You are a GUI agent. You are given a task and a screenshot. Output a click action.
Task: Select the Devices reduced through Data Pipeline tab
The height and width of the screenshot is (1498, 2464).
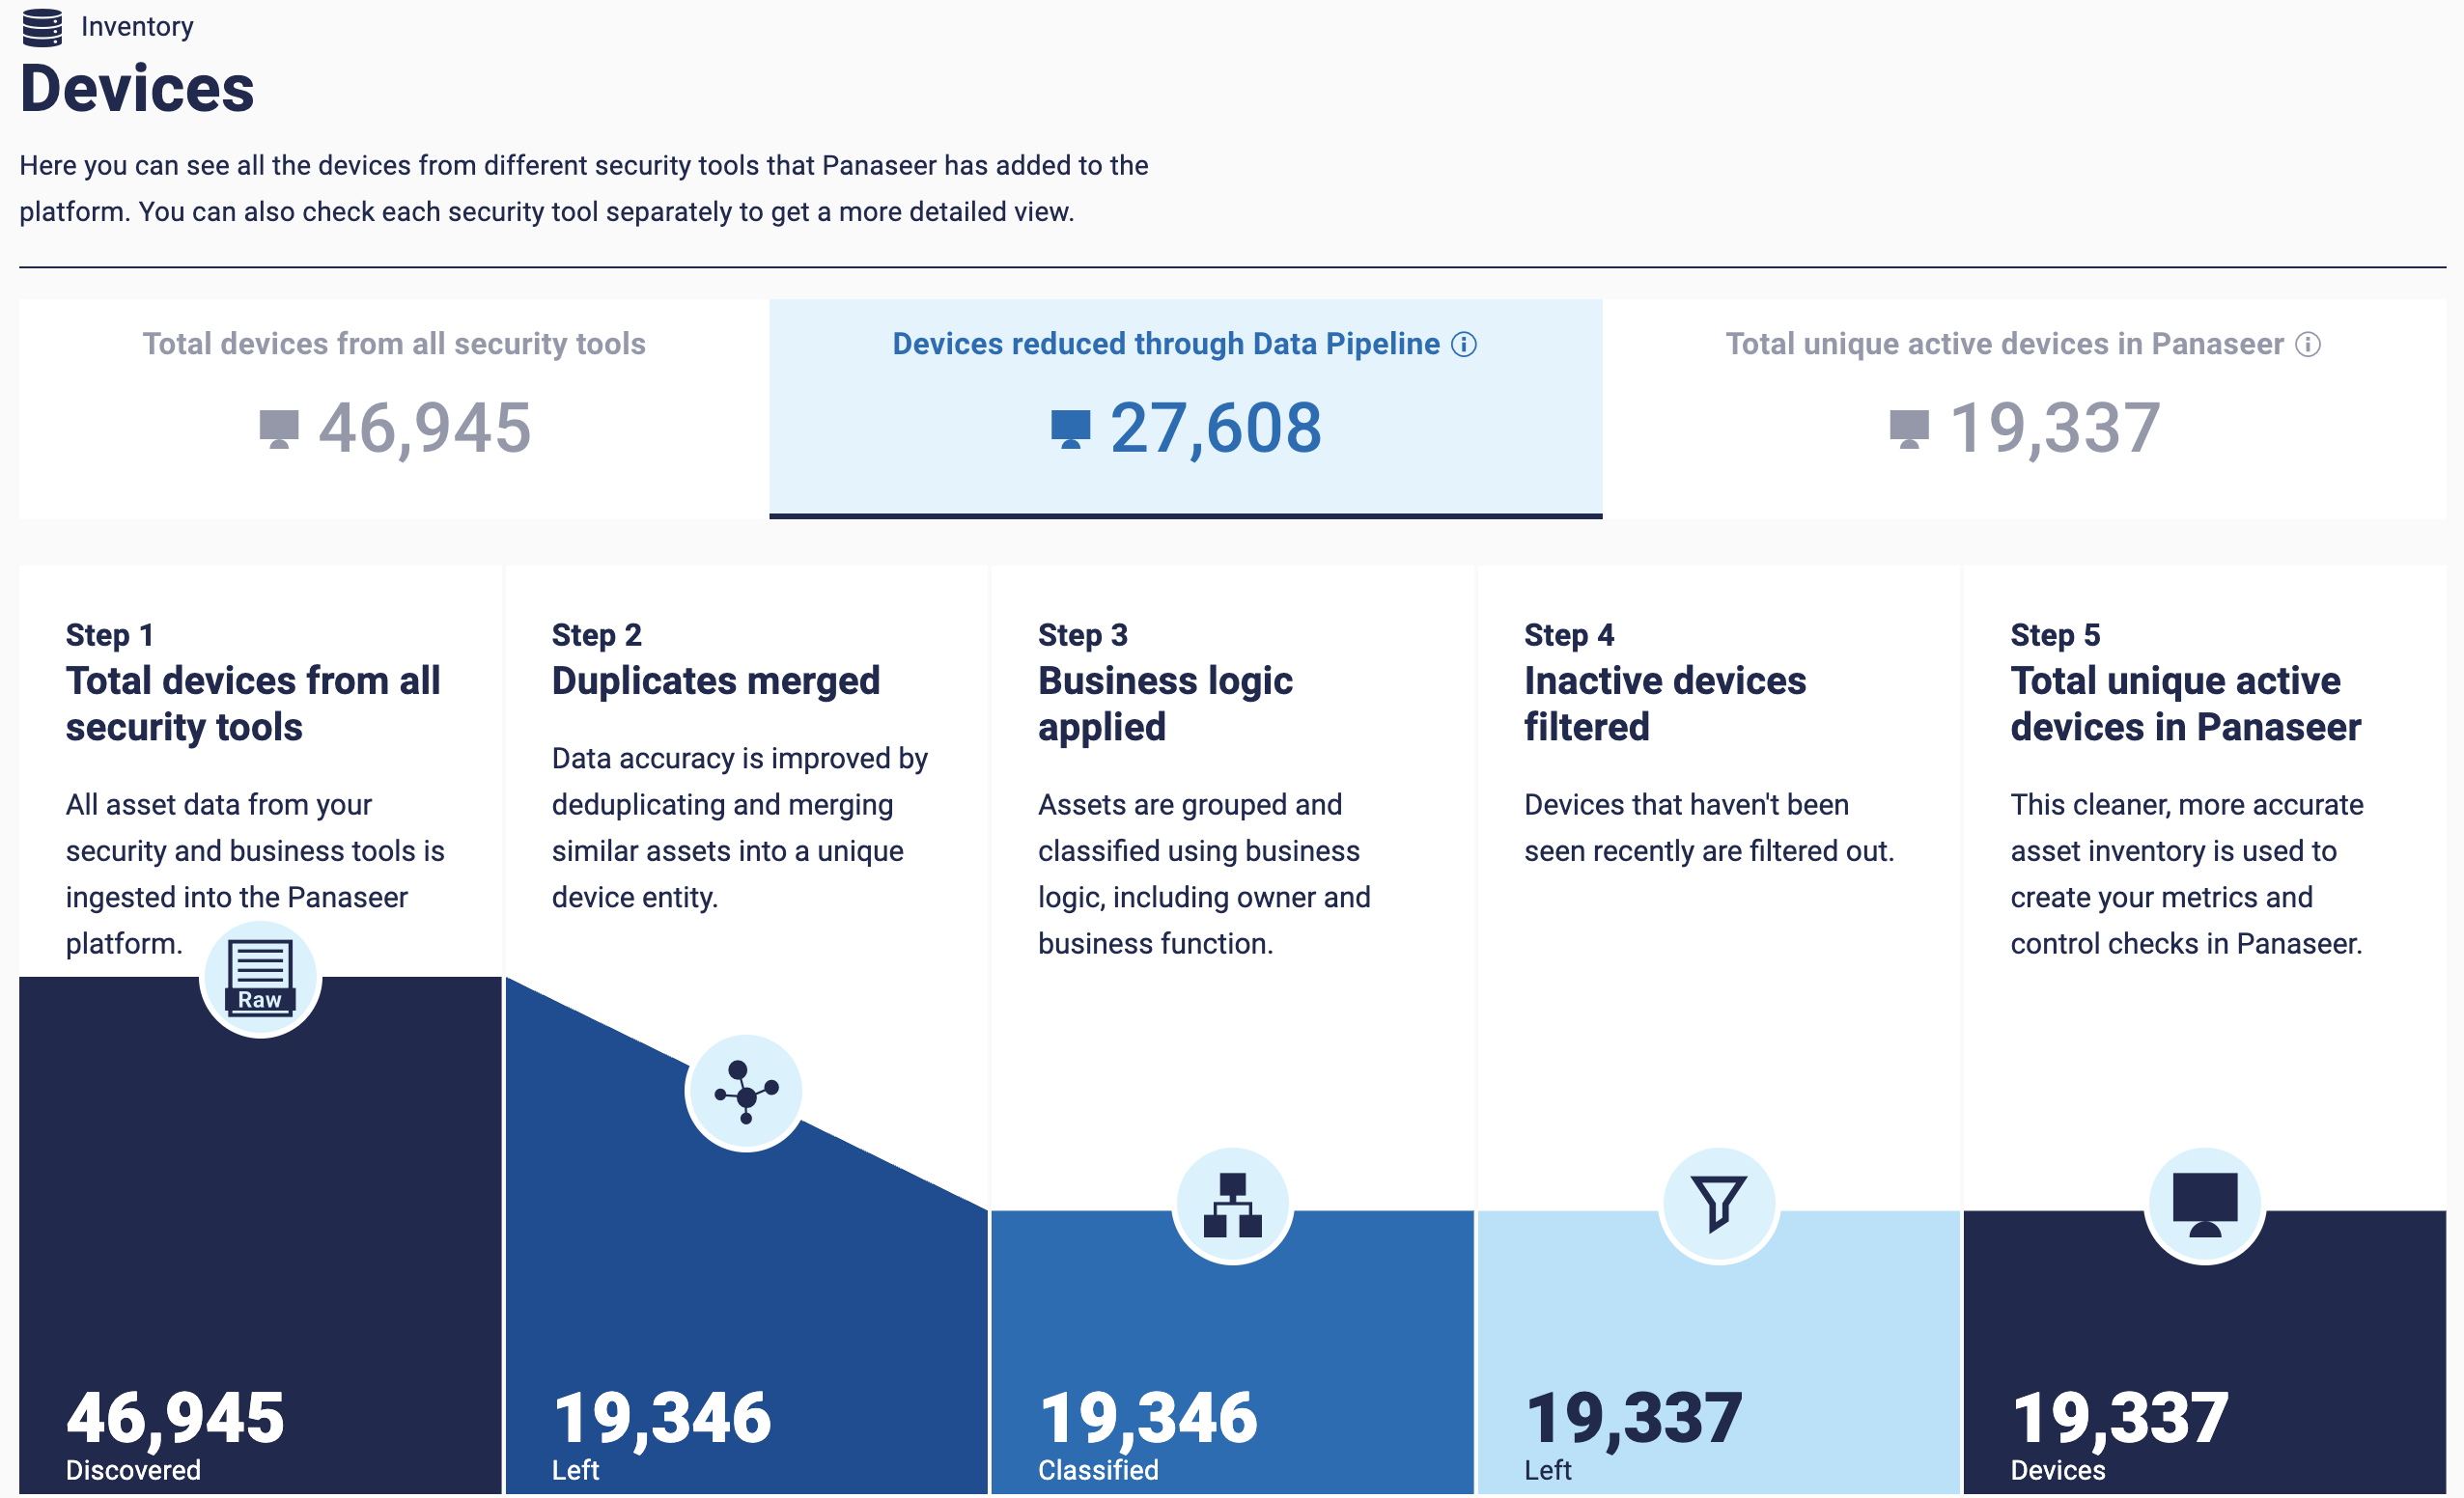coord(1185,409)
